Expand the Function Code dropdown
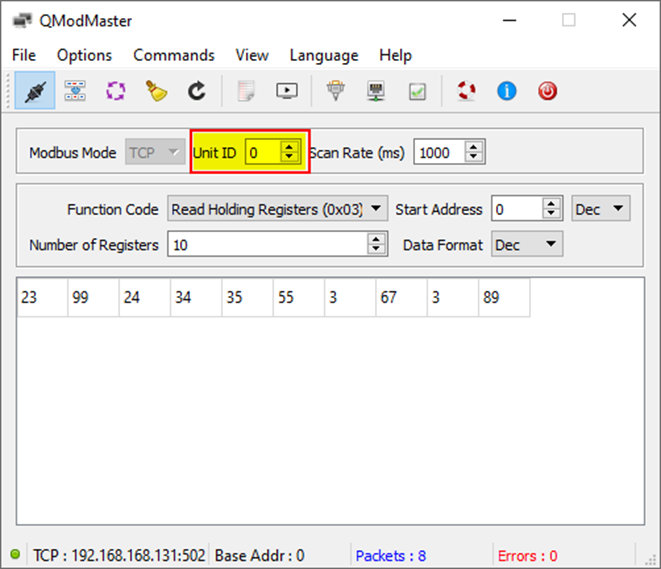 pos(277,209)
